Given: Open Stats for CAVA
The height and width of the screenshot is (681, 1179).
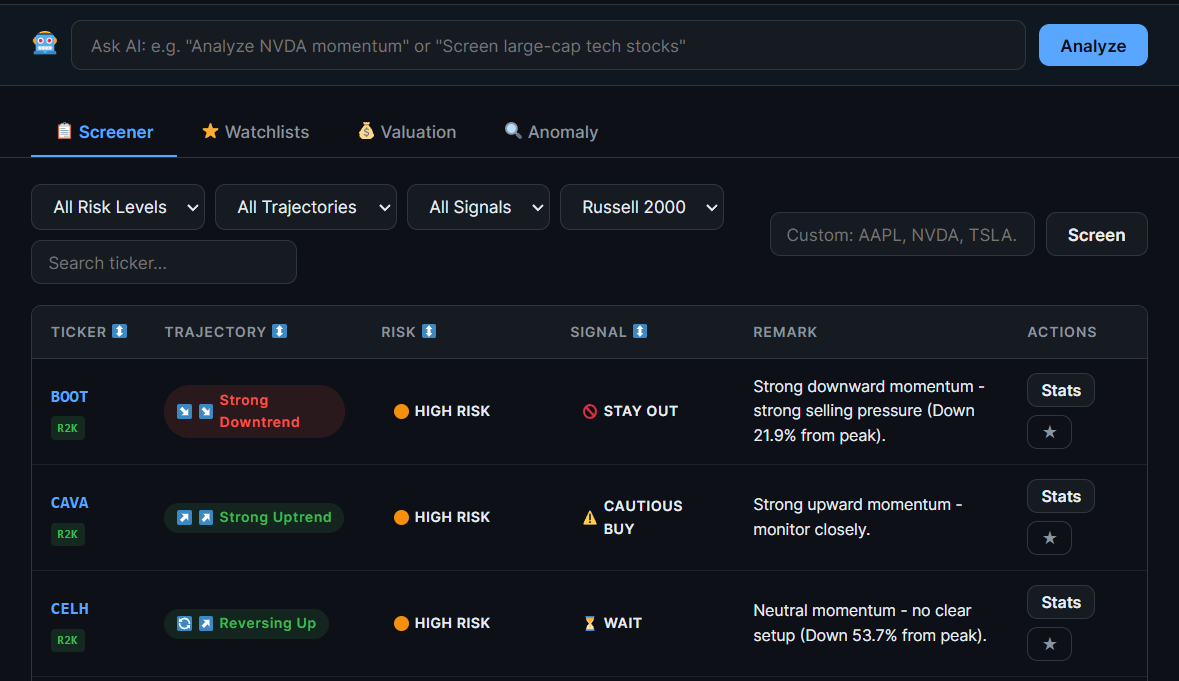Looking at the screenshot, I should (x=1061, y=496).
